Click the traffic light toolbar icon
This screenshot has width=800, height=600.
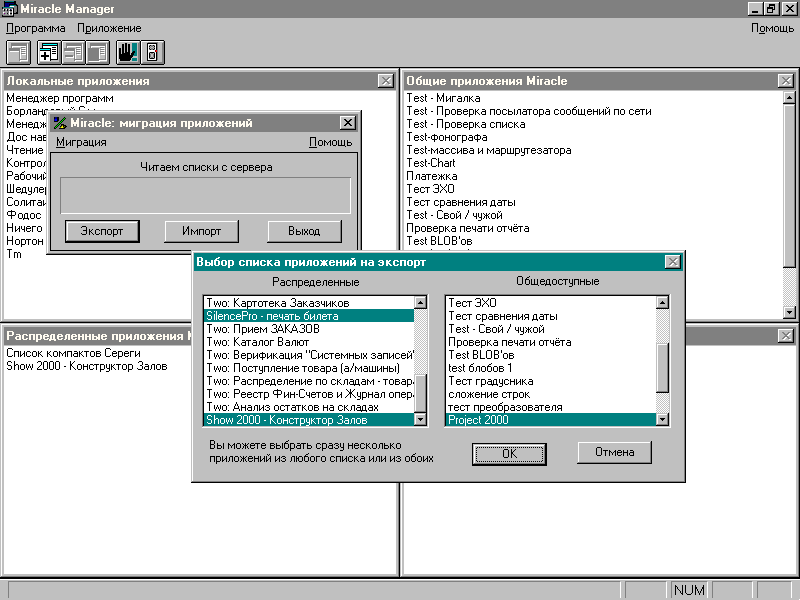[x=152, y=52]
